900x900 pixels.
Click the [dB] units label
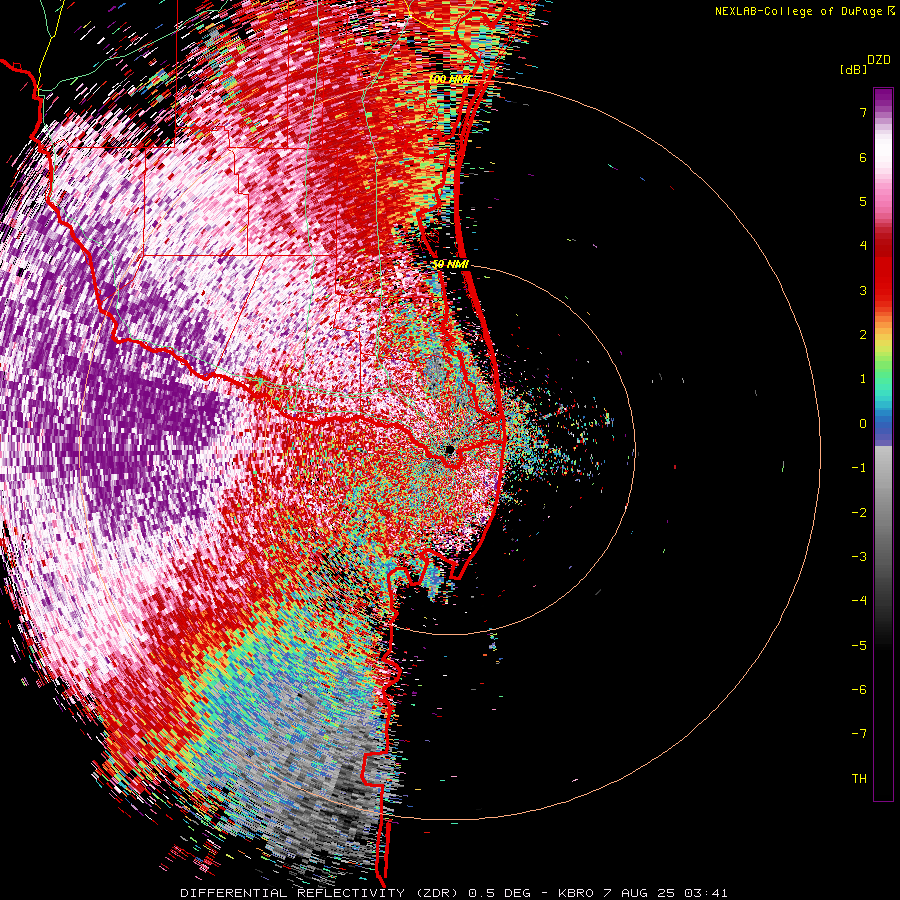pos(853,69)
